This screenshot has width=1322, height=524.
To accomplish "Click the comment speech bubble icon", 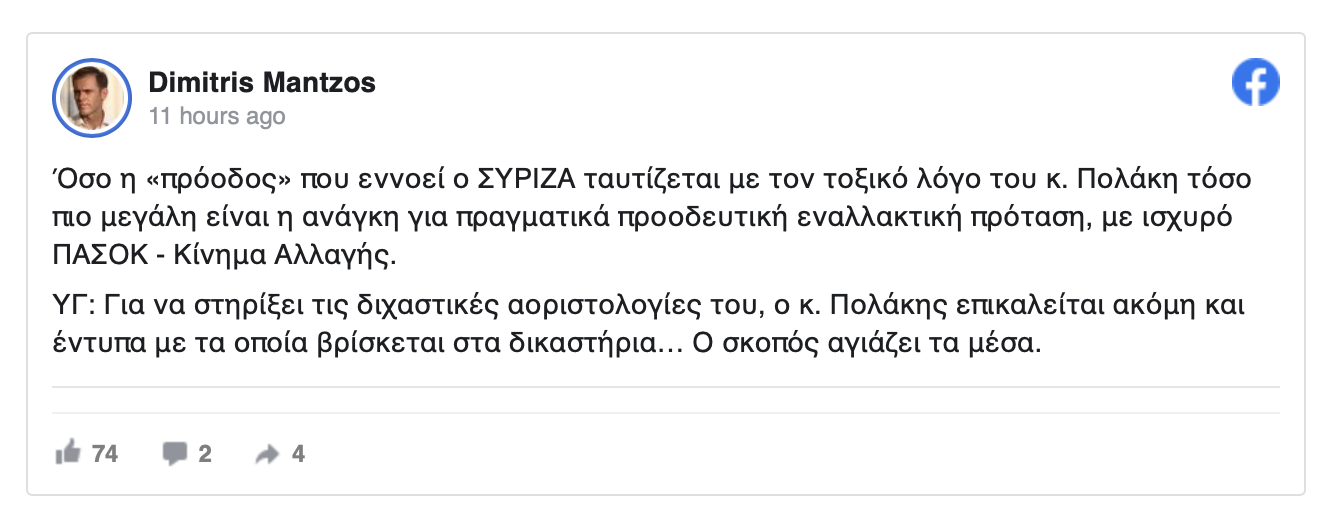I will (x=175, y=454).
